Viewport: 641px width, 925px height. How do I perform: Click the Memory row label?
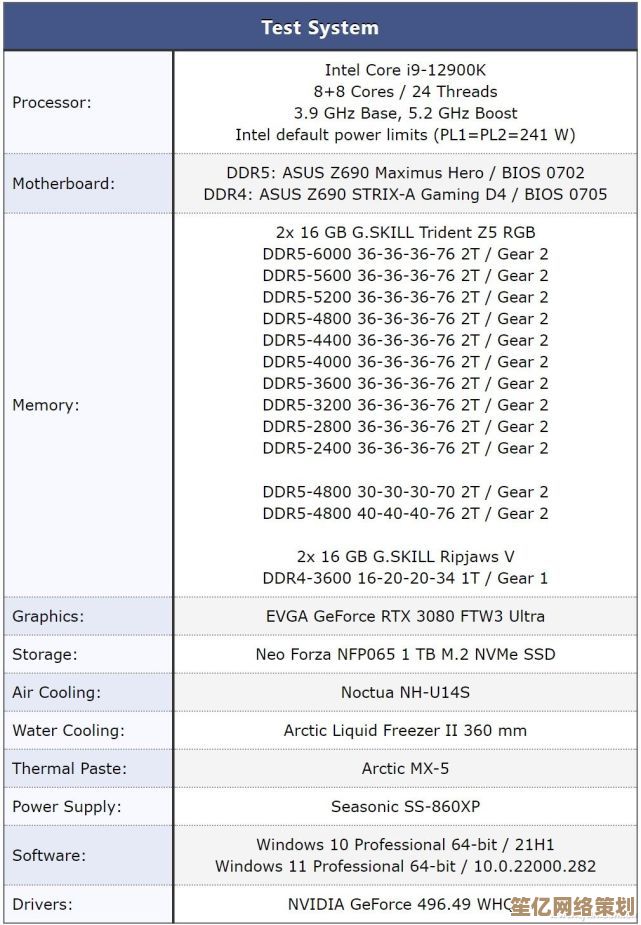(45, 405)
